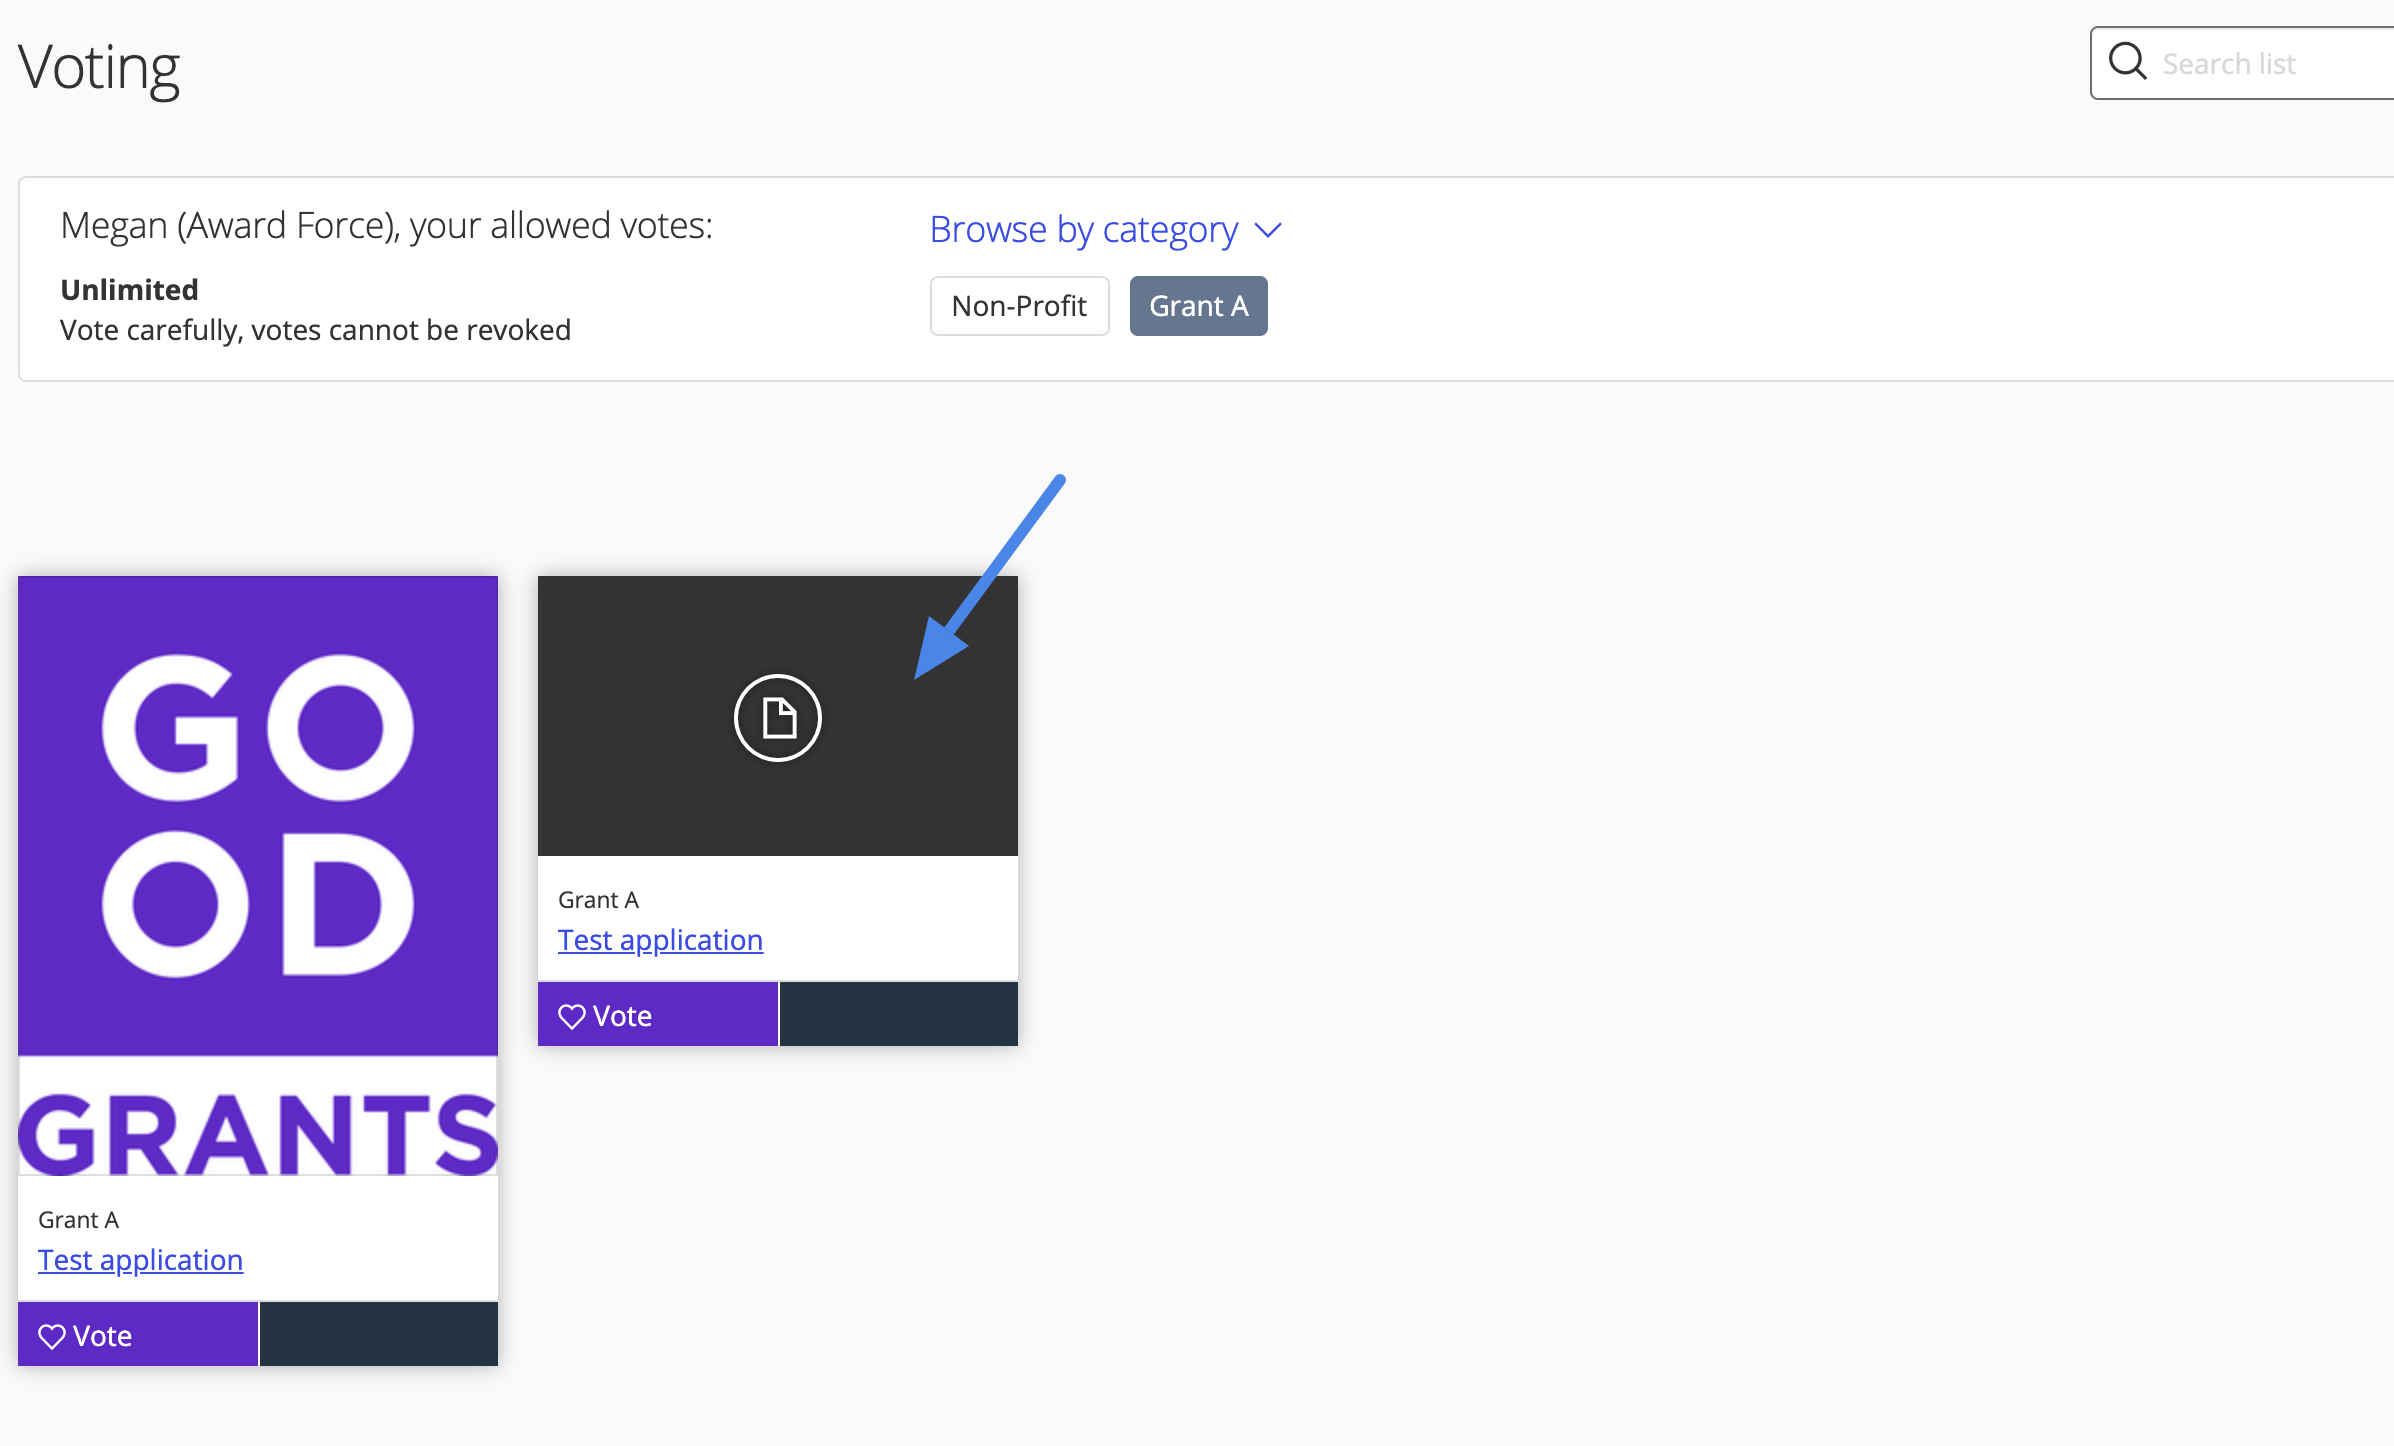Click the 'Unlimited' allowed votes text
The height and width of the screenshot is (1446, 2394).
click(129, 290)
